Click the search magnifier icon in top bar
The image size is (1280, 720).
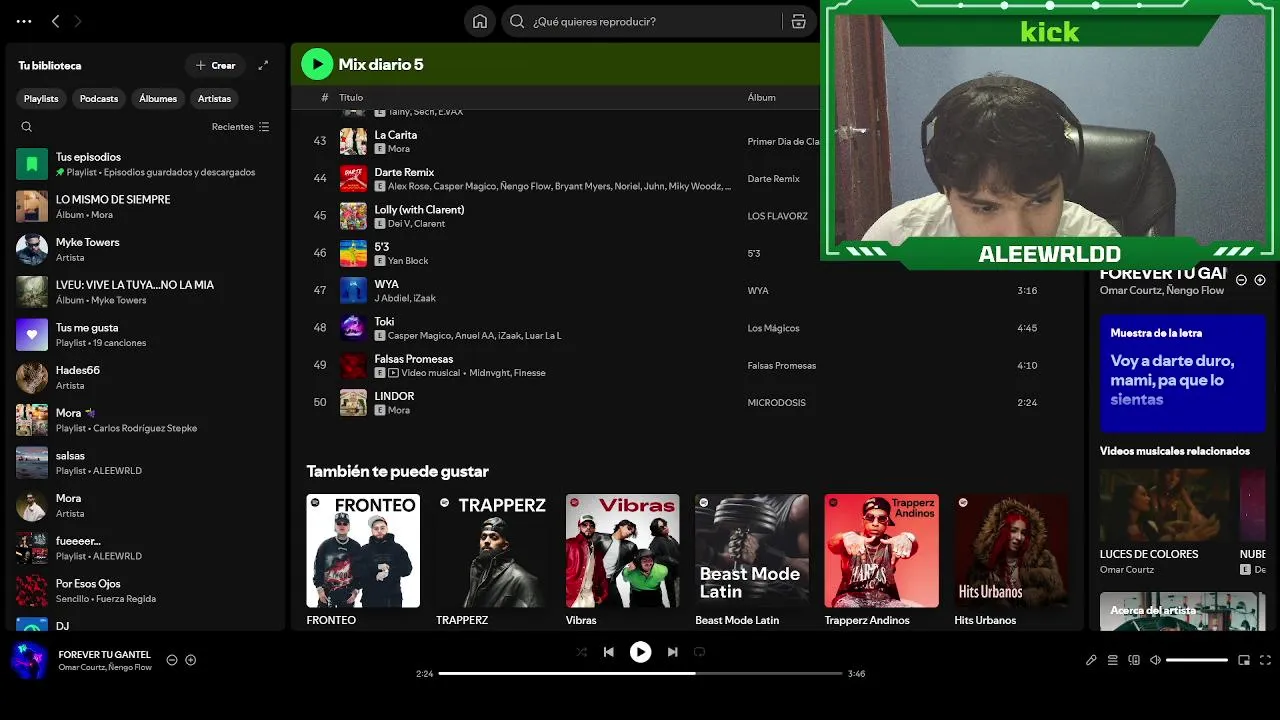(x=517, y=21)
